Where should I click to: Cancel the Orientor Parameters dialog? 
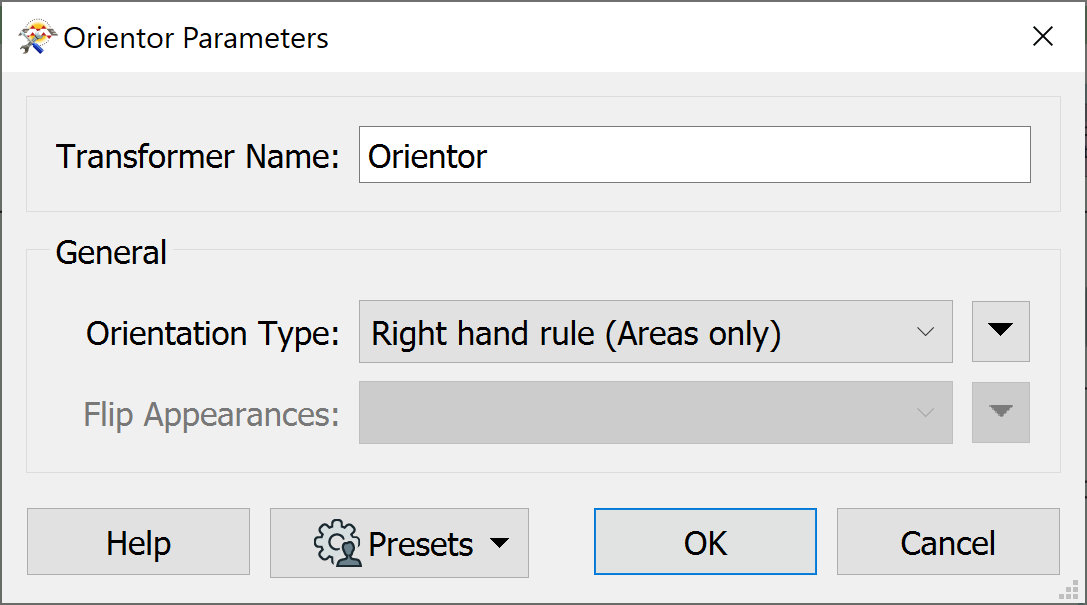tap(948, 542)
